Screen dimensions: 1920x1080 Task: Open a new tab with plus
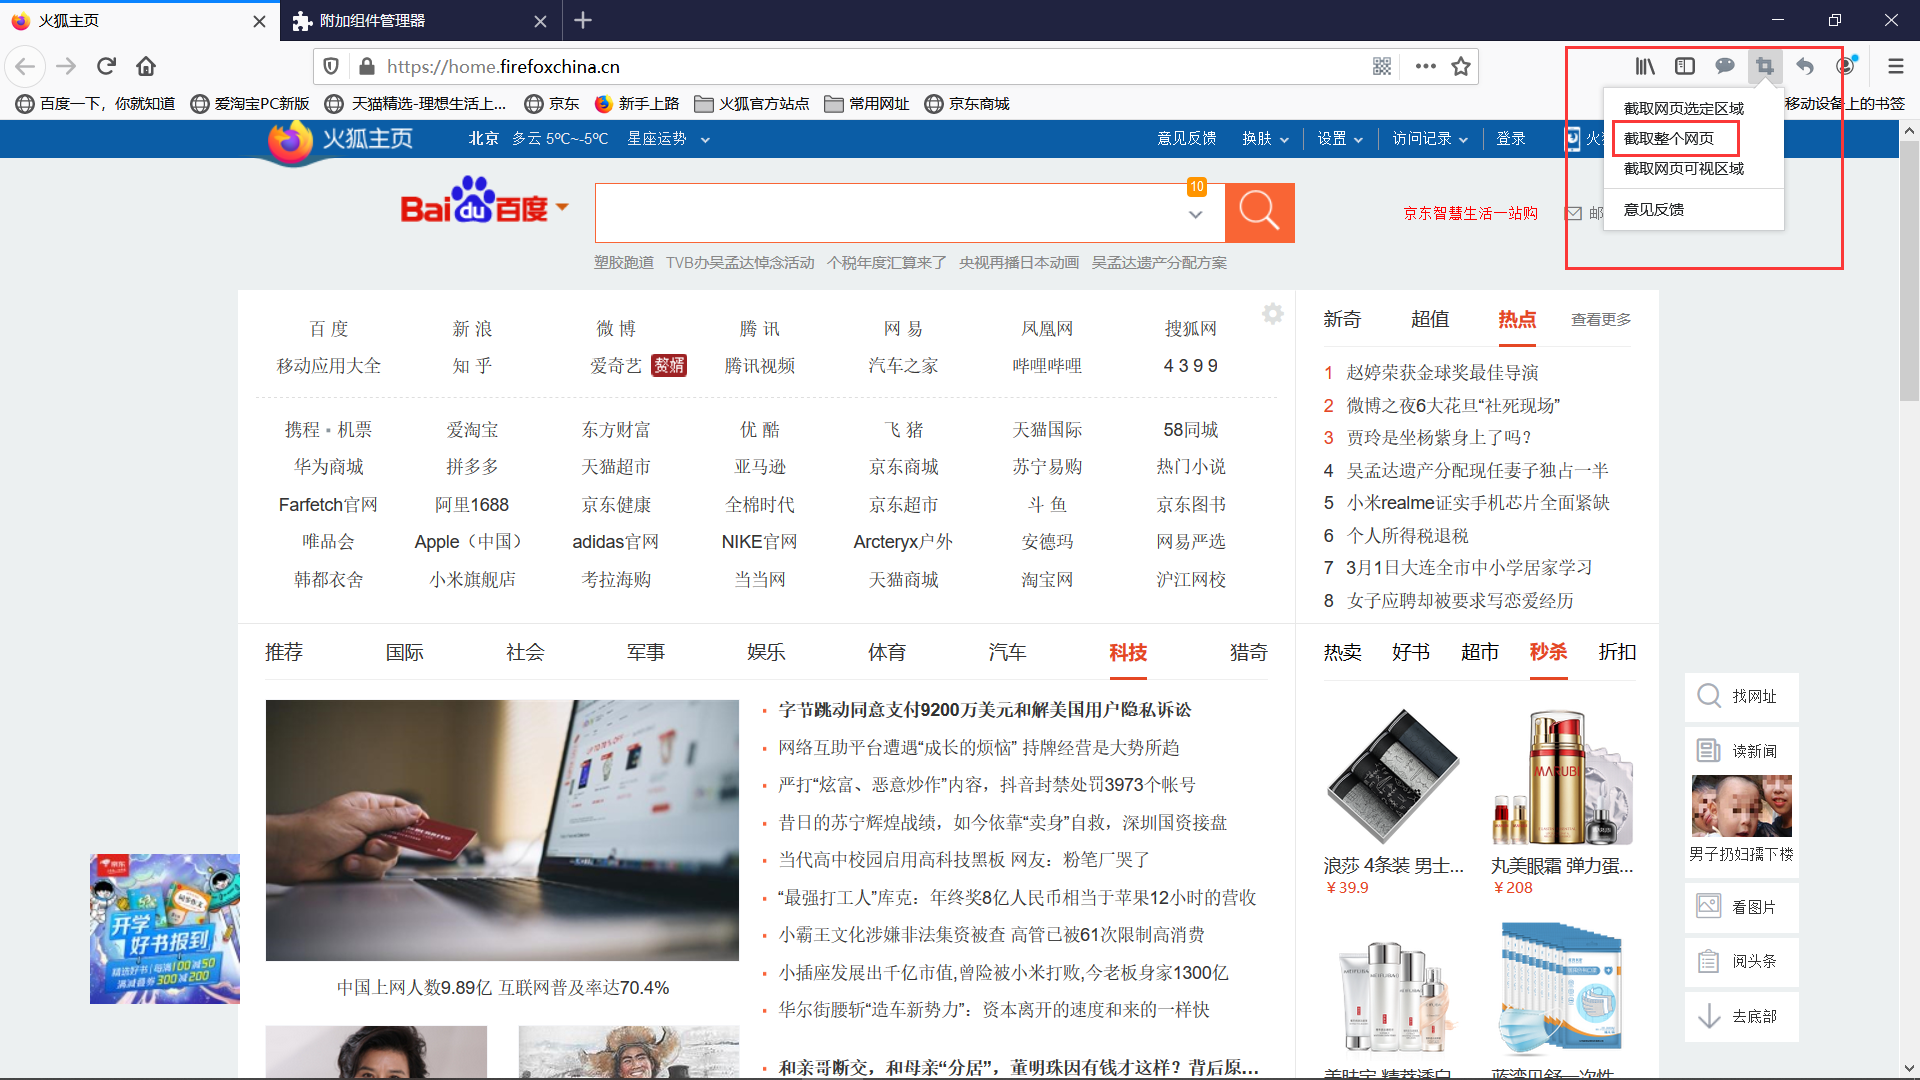(584, 20)
